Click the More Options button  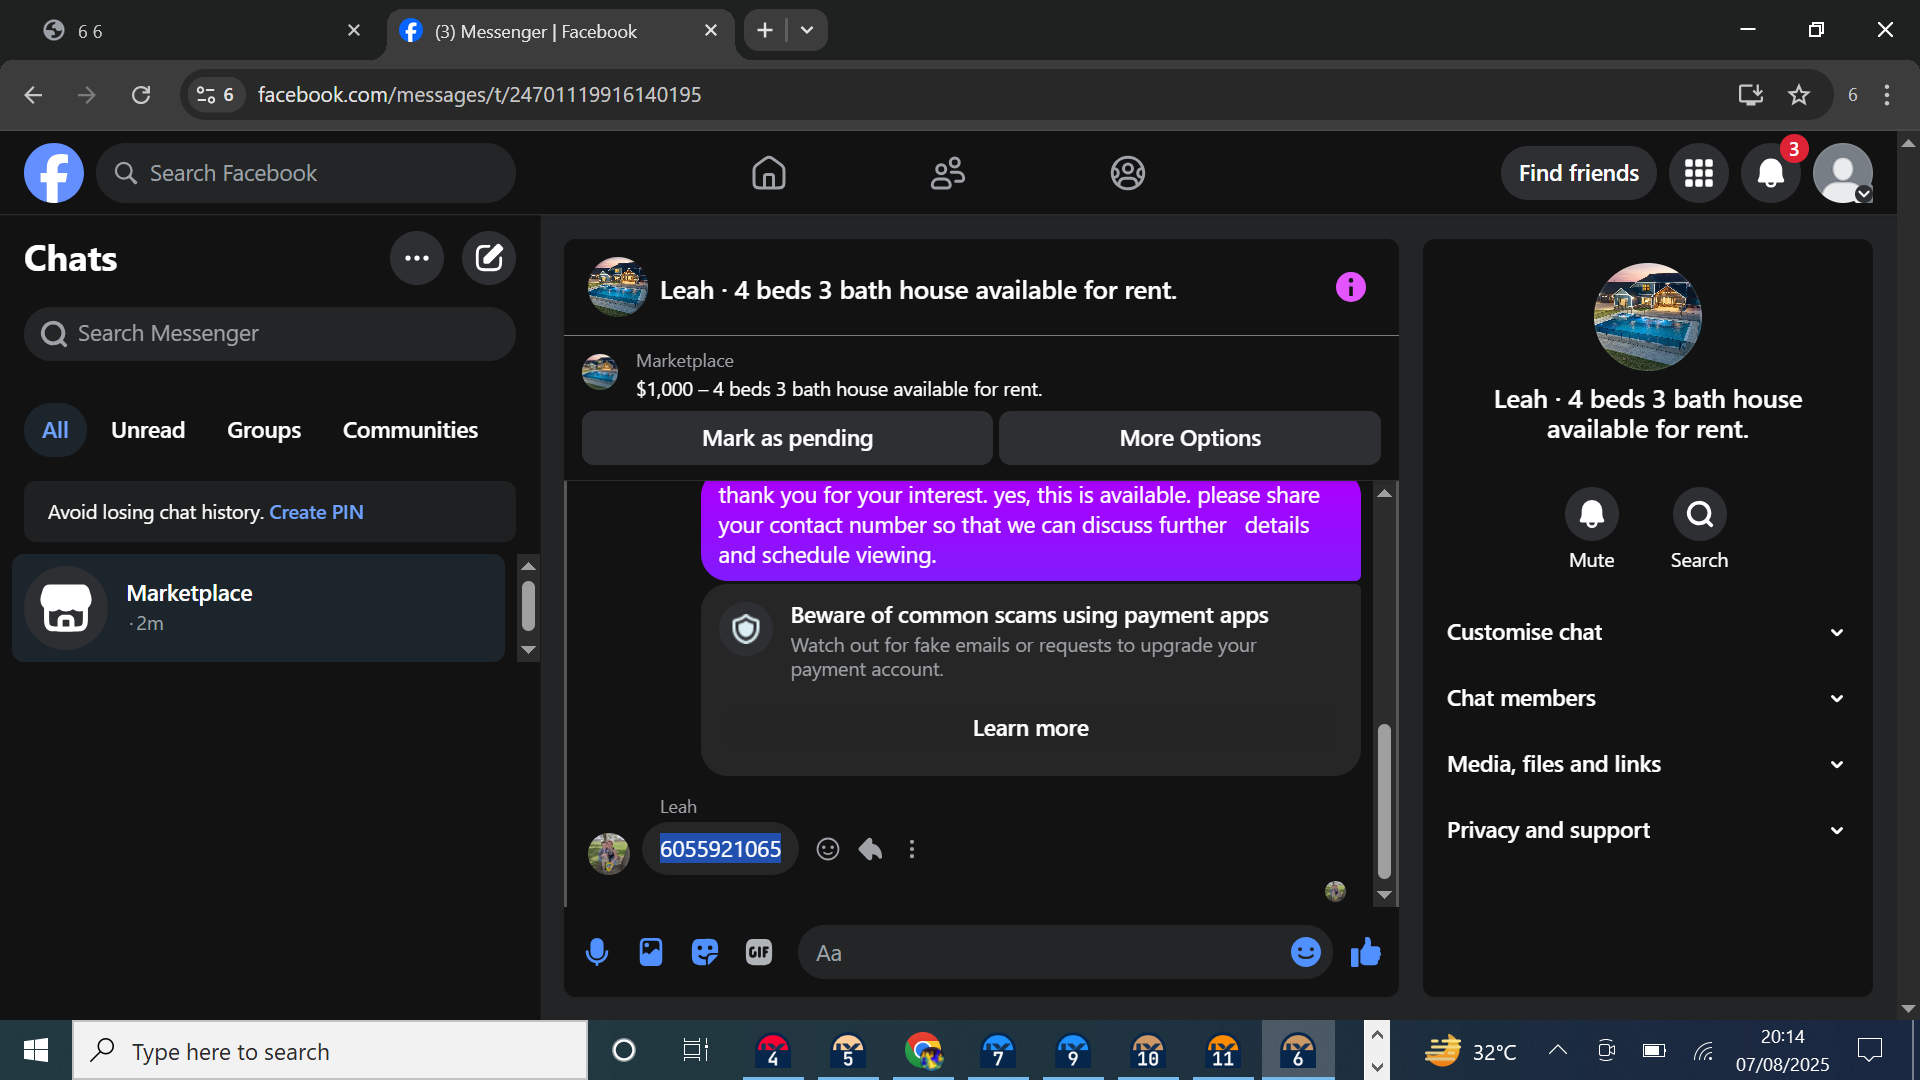coord(1190,438)
